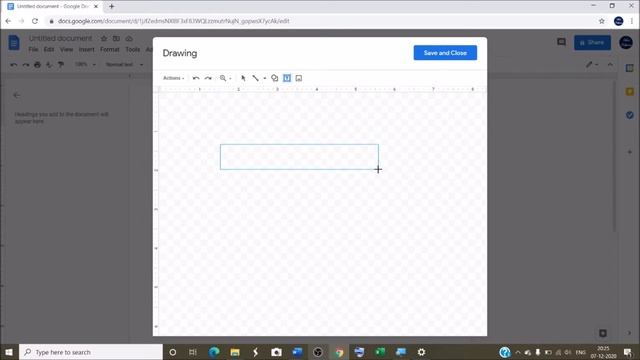
Task: Click the Share button
Action: pyautogui.click(x=592, y=42)
